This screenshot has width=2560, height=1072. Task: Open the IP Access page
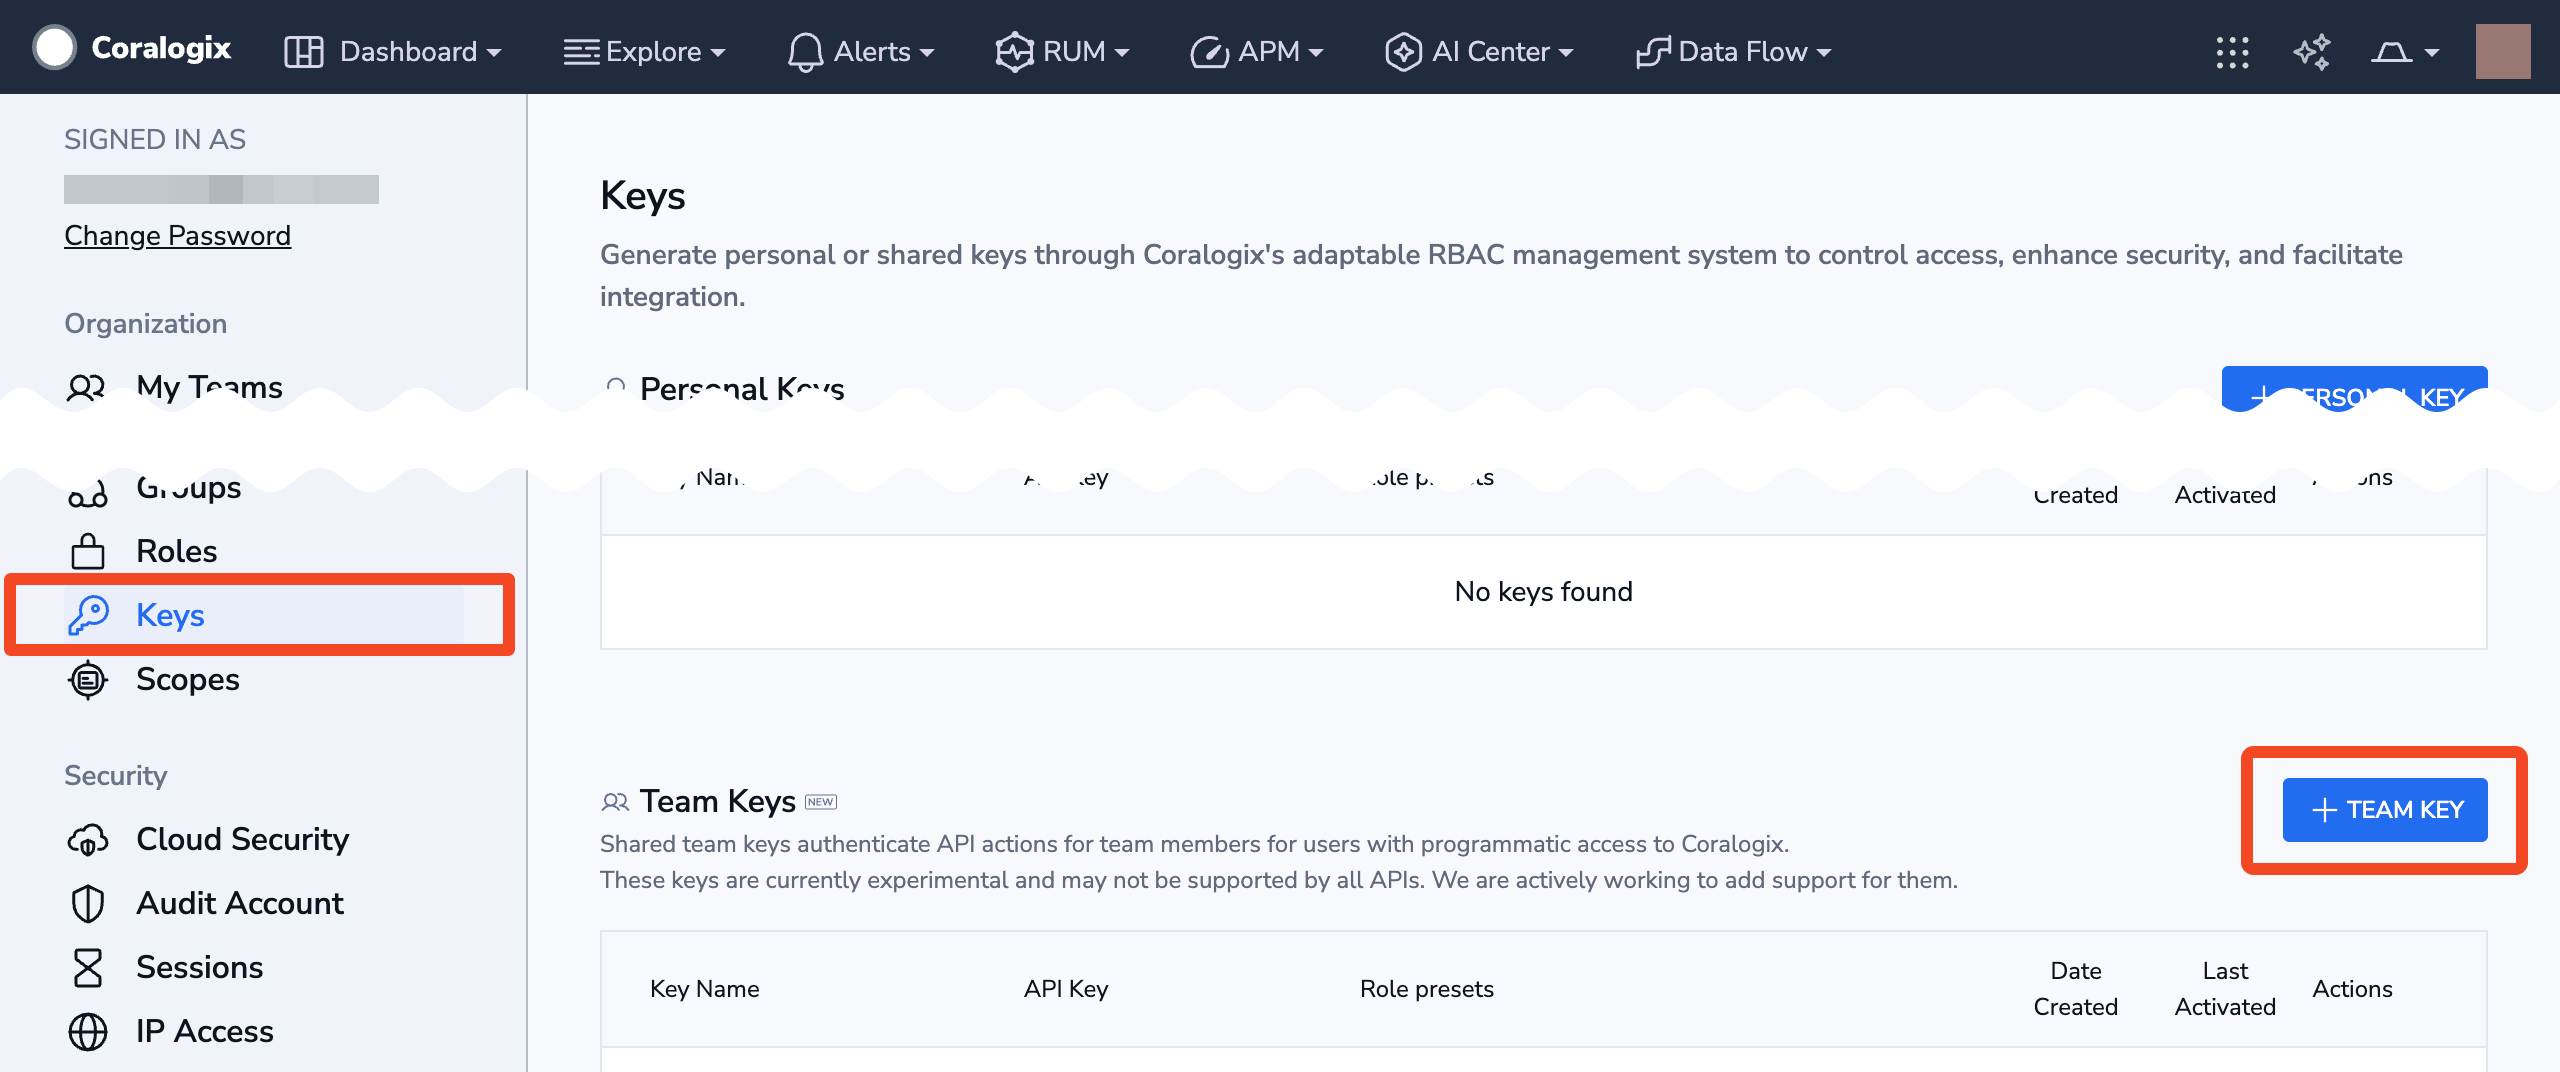click(x=205, y=1031)
